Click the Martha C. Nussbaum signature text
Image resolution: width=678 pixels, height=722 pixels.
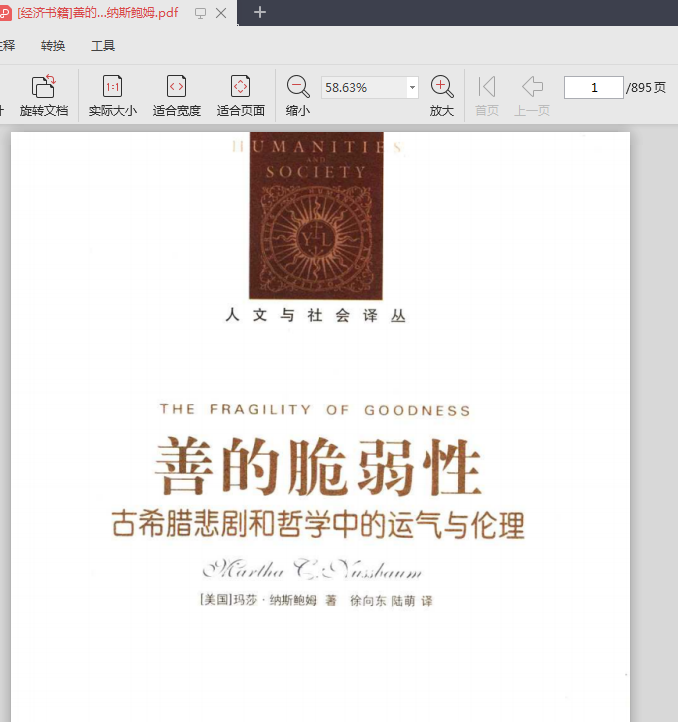tap(312, 570)
